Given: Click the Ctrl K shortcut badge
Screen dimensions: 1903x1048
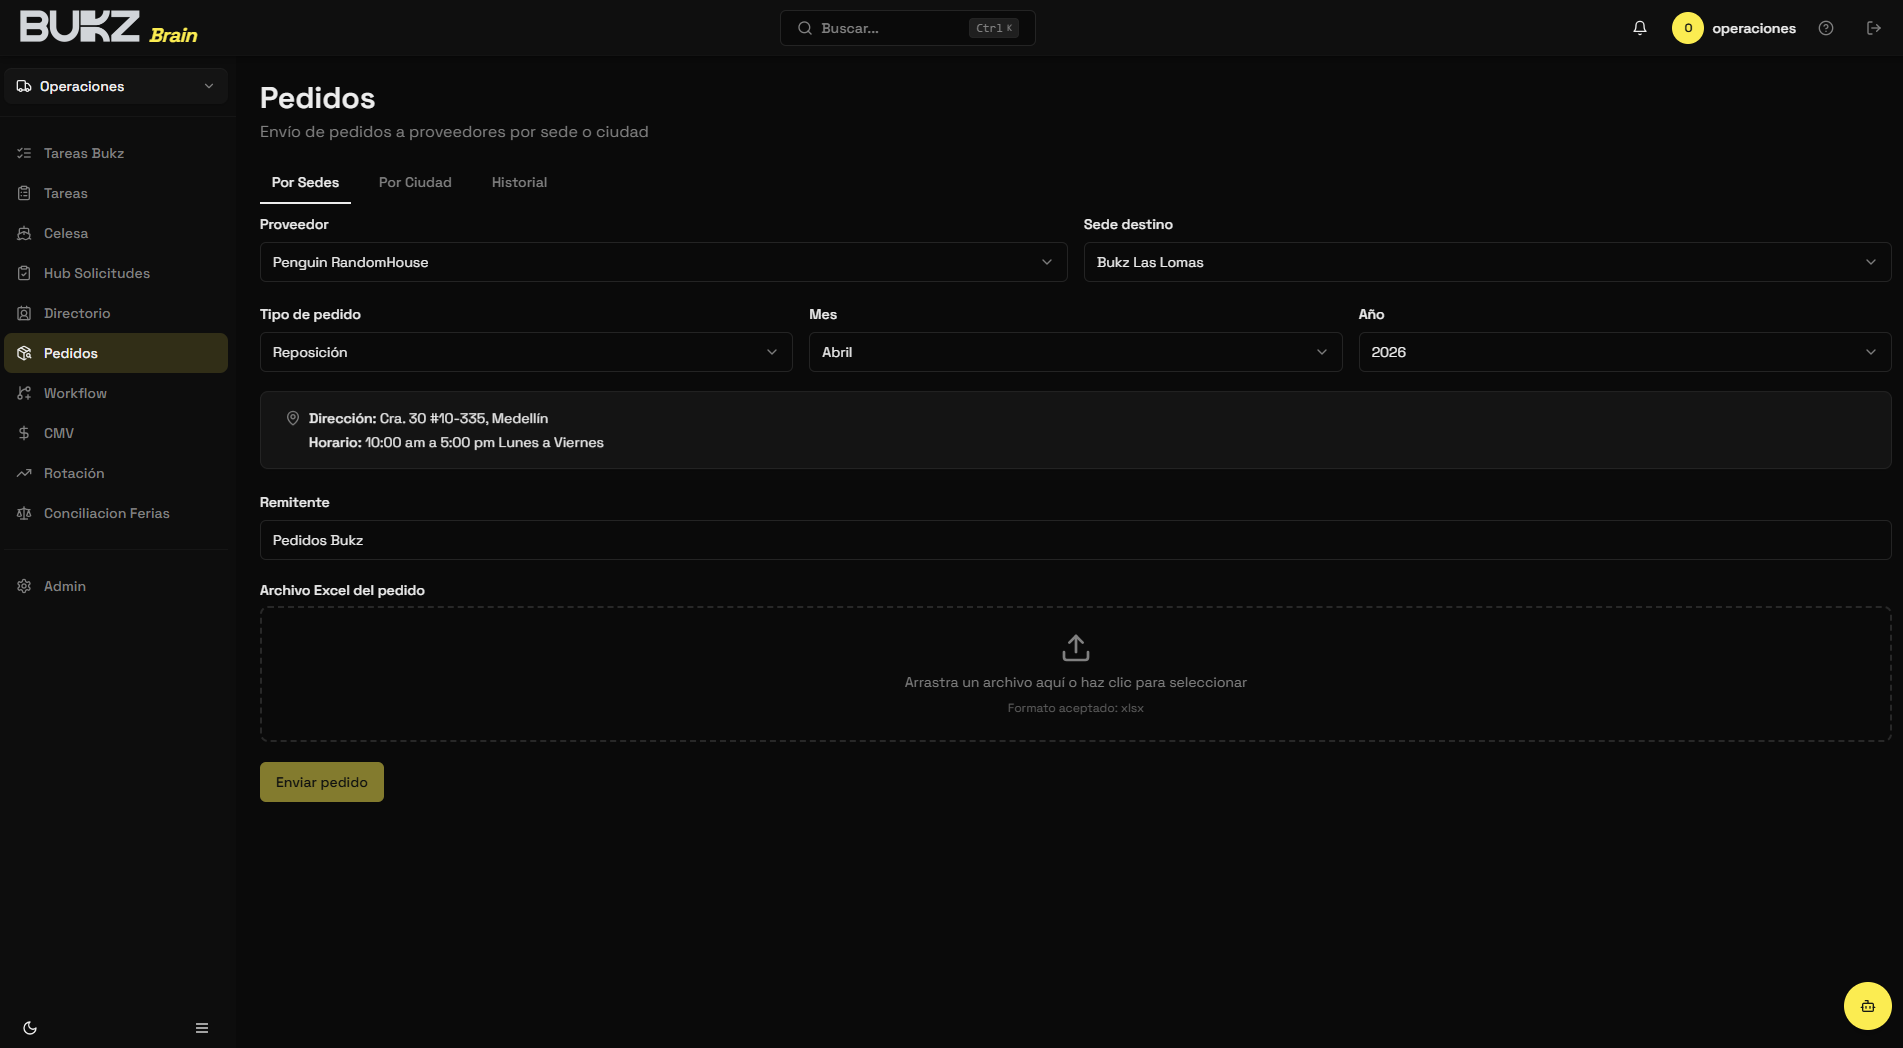Looking at the screenshot, I should click(994, 28).
